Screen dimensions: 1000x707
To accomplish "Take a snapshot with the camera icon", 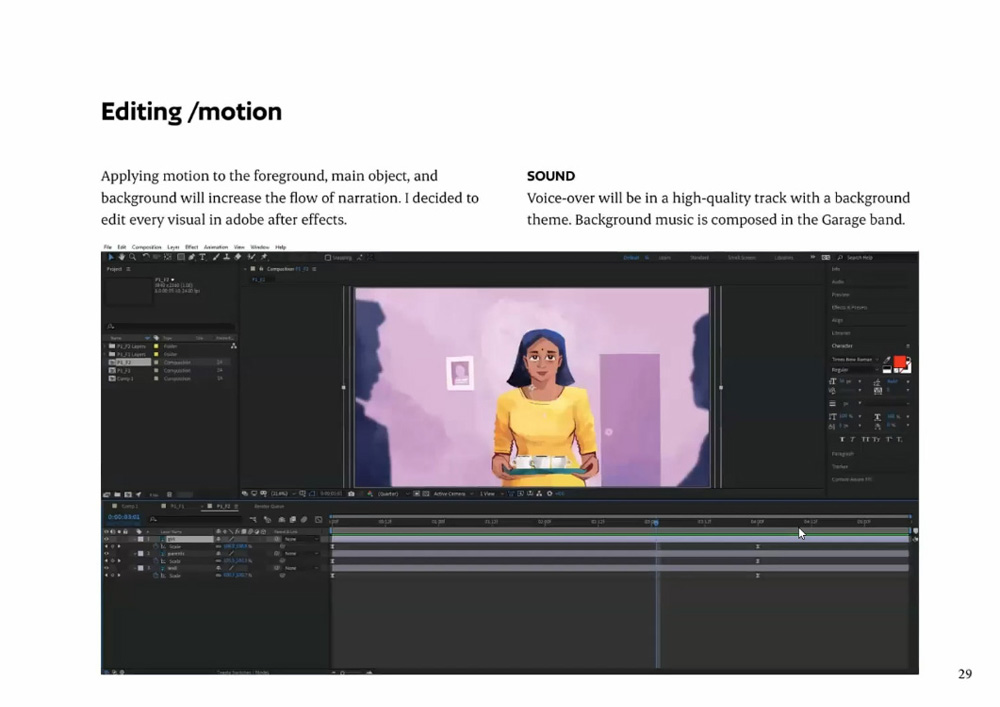I will [351, 493].
